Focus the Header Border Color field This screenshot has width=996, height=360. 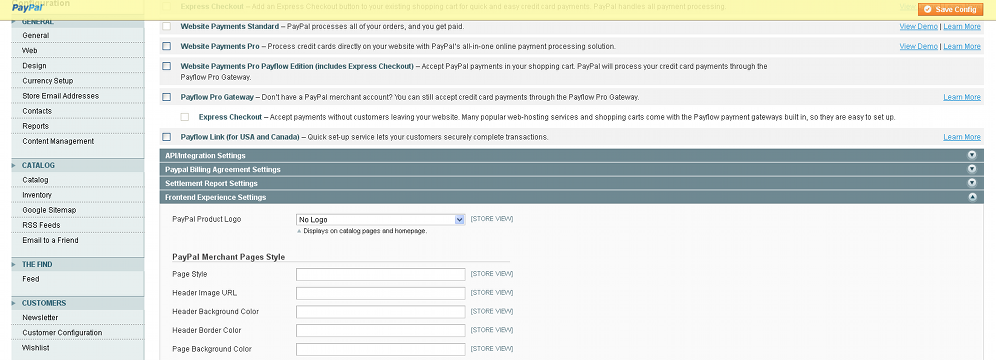[380, 331]
